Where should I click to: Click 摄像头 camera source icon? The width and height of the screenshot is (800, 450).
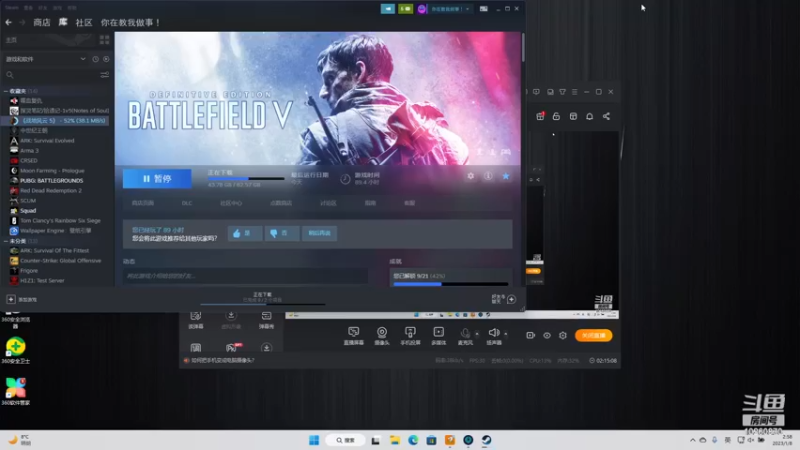[382, 336]
